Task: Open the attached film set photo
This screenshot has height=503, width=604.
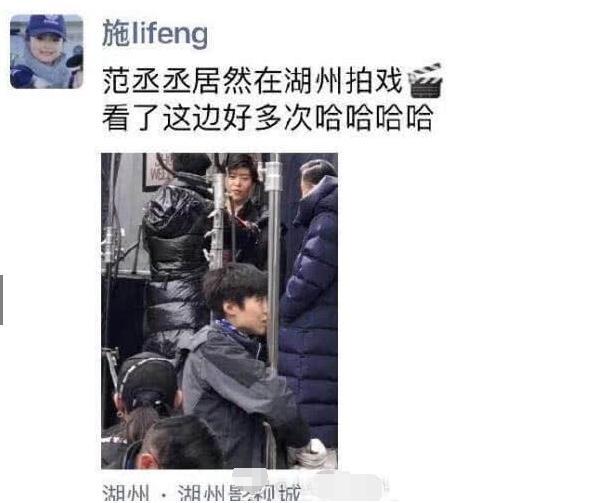Action: pos(220,311)
